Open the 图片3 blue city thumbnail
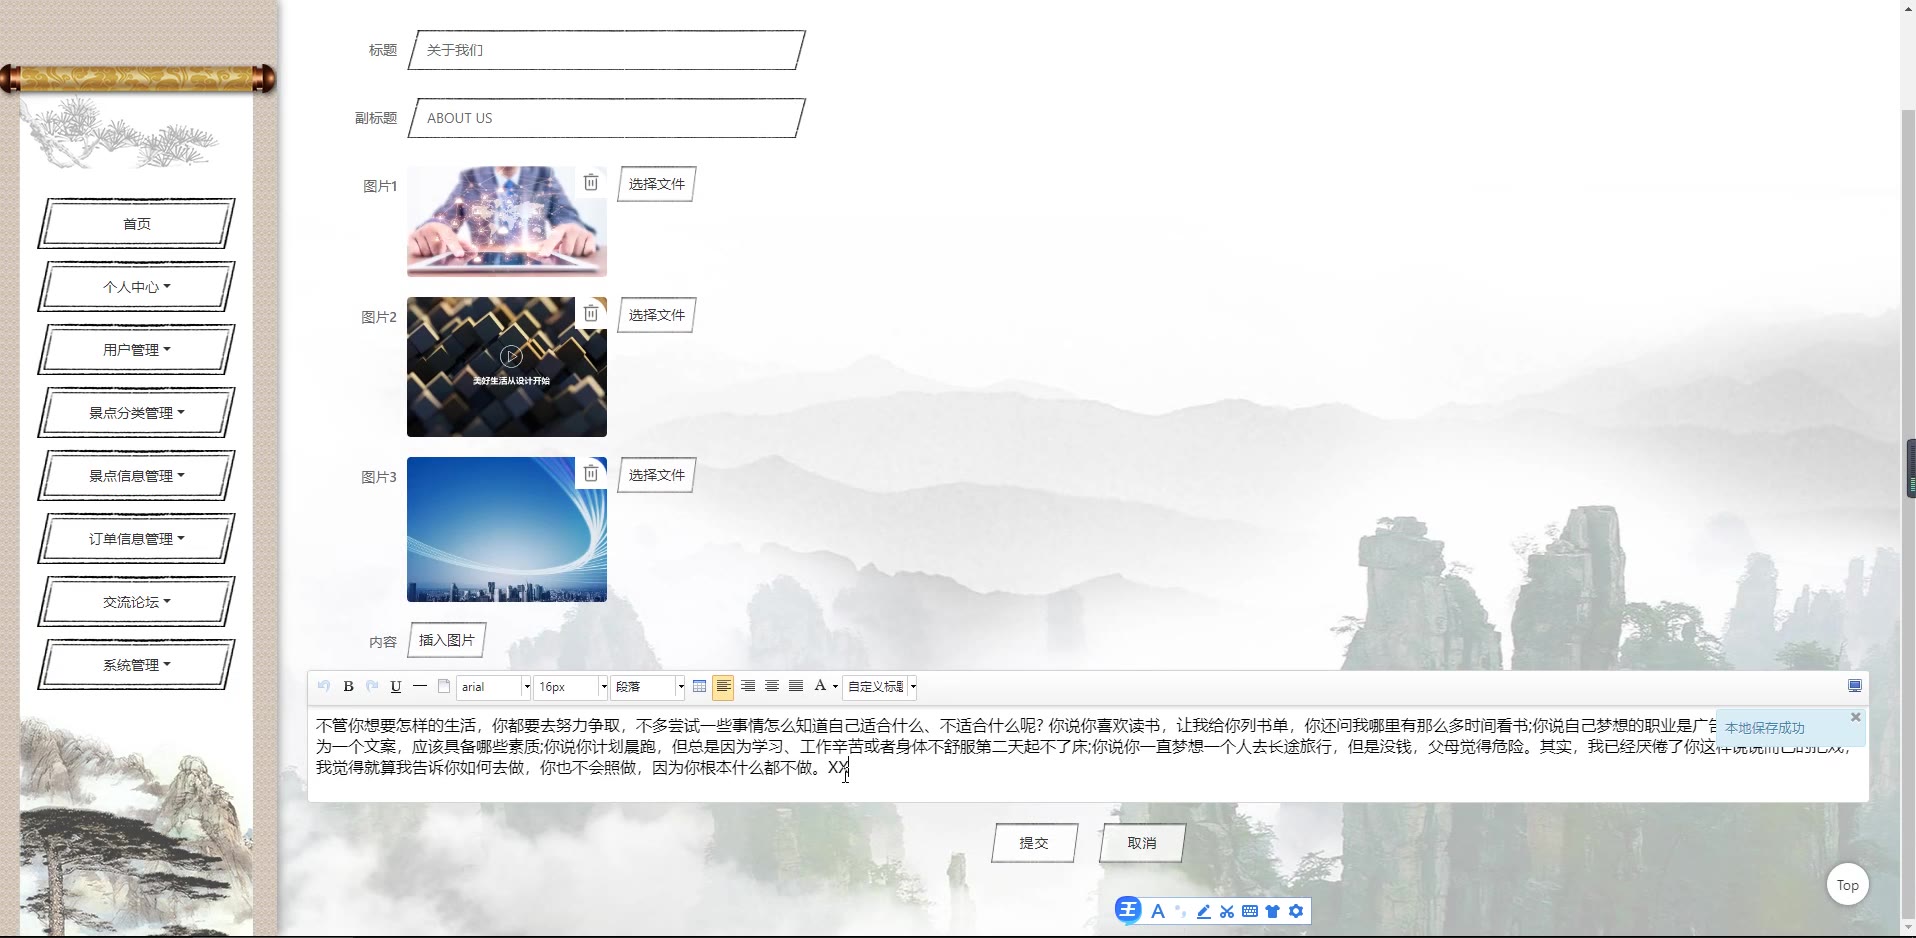 click(507, 530)
